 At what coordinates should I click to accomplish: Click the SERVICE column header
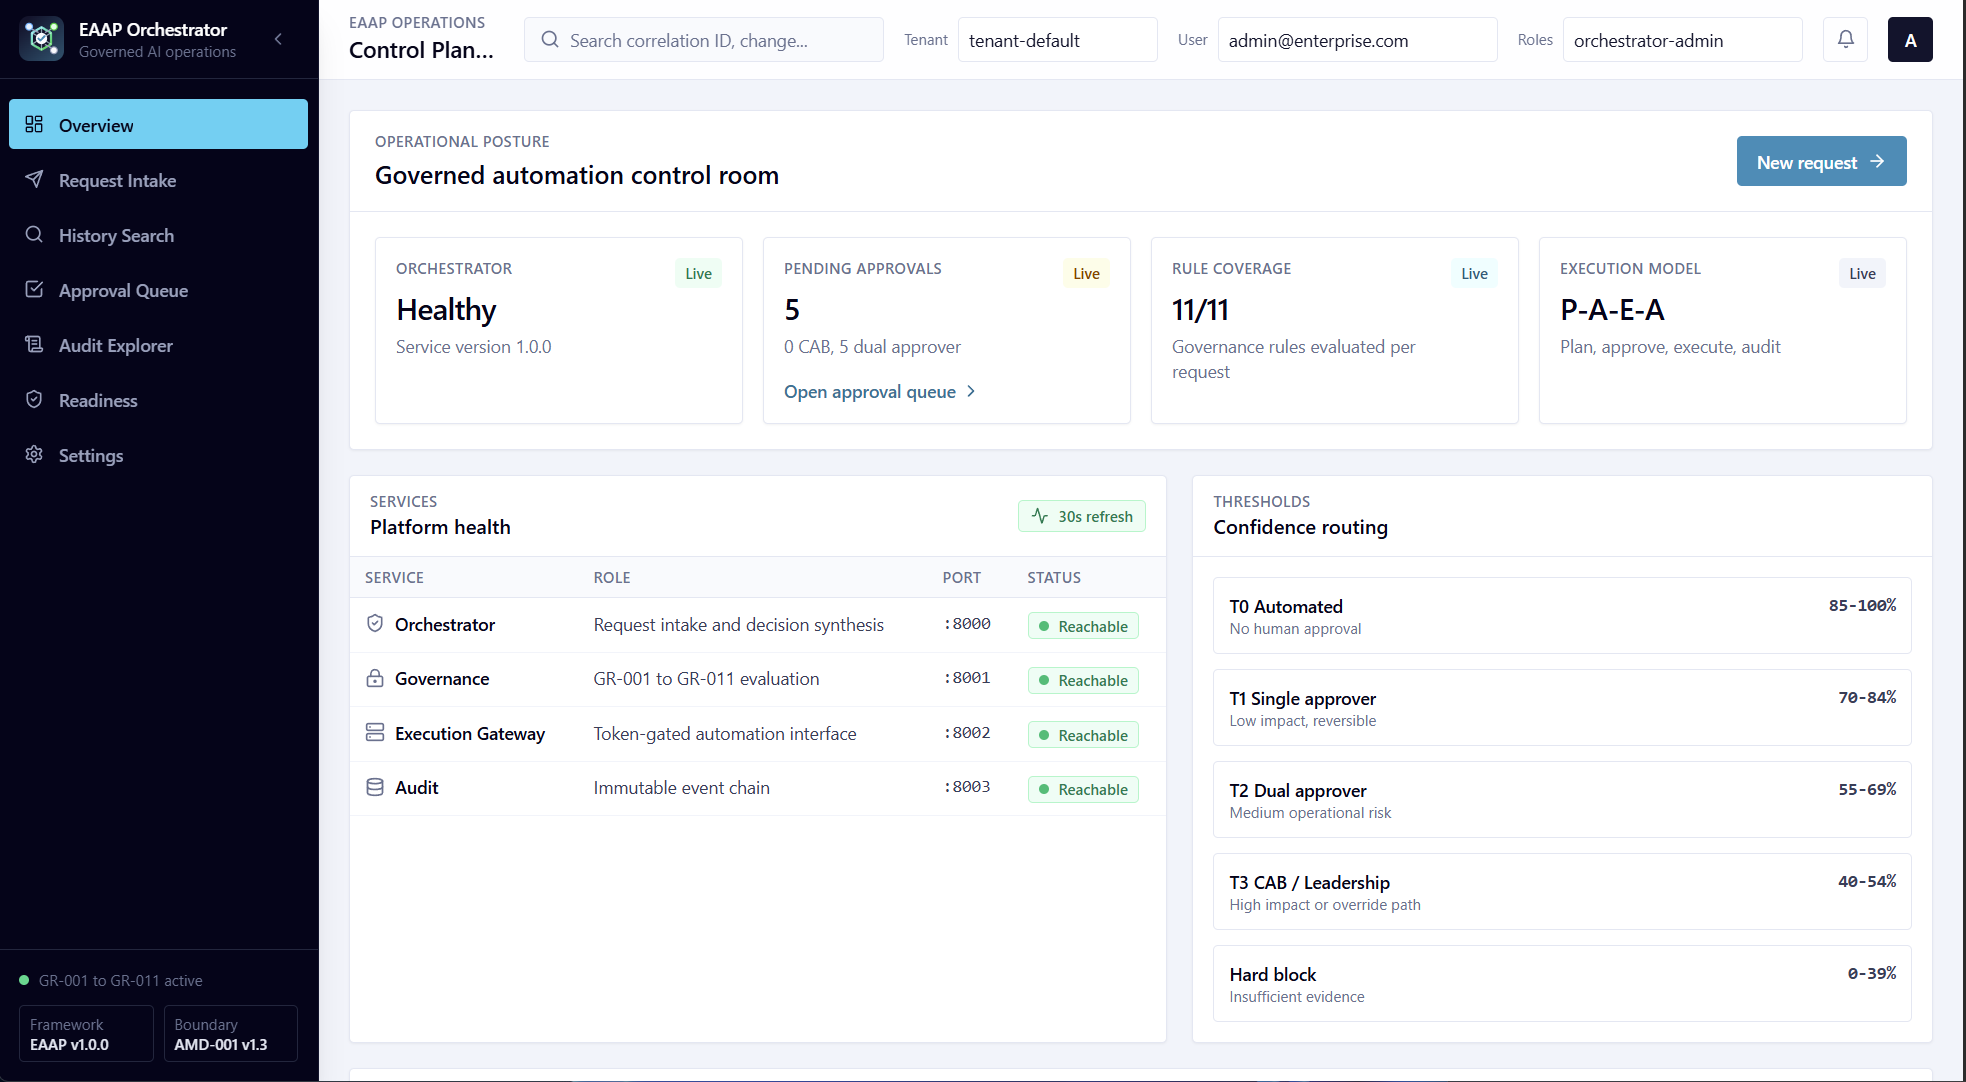(394, 577)
